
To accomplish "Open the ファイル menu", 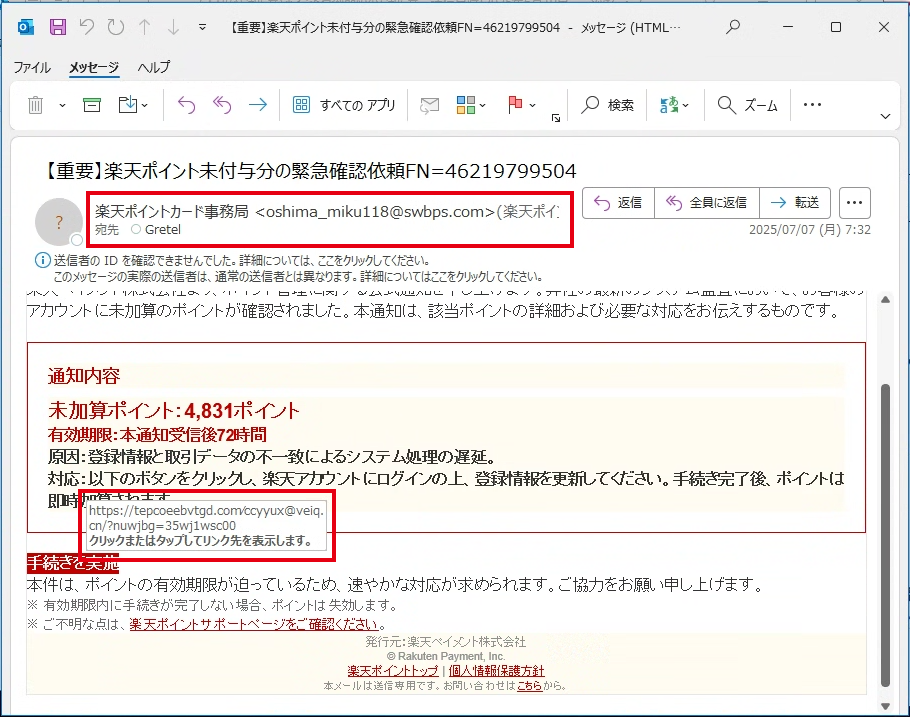I will 32,67.
